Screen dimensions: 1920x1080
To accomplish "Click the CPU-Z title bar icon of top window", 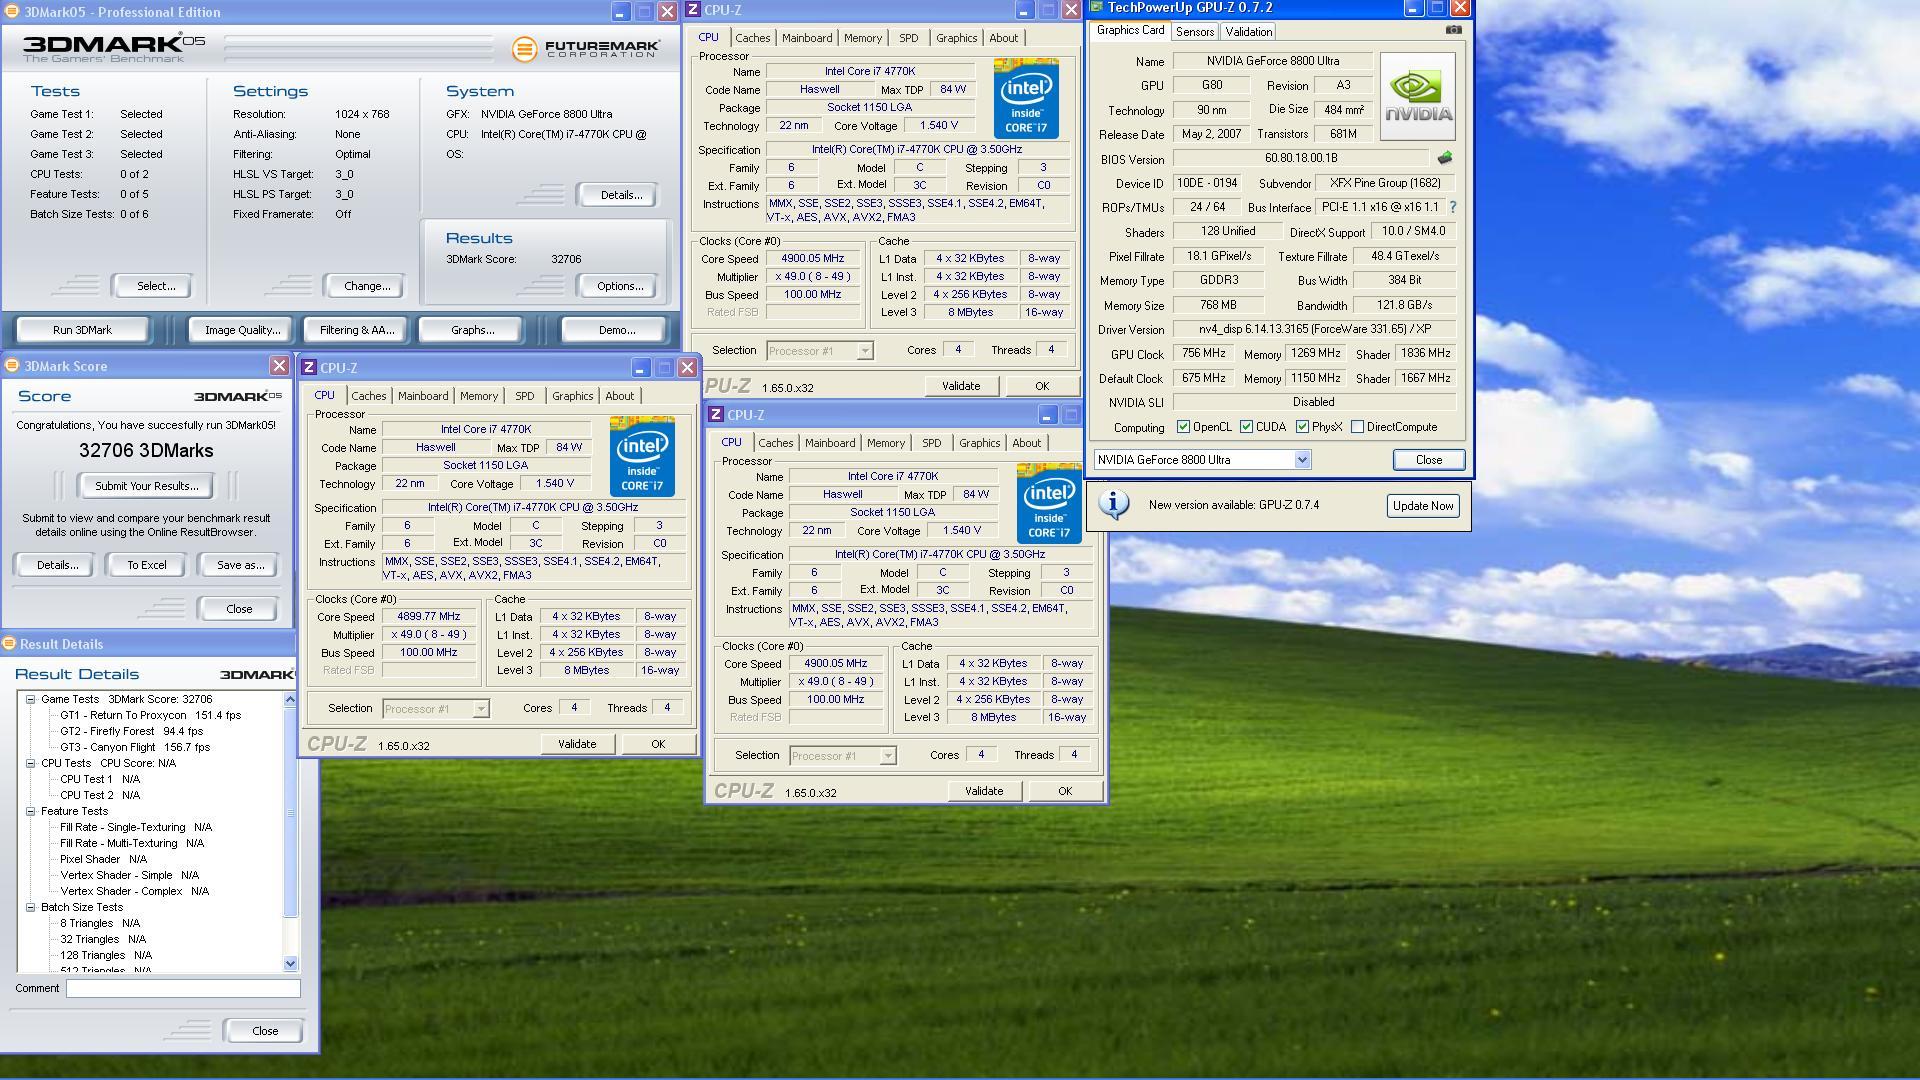I will point(692,10).
